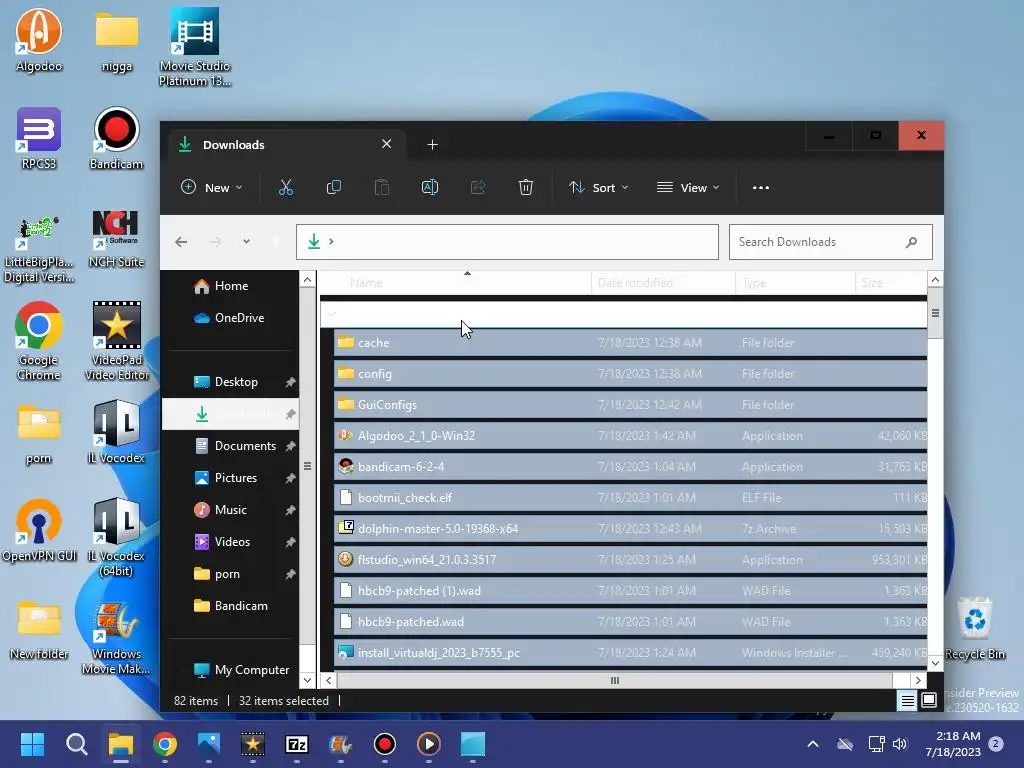Click the Rename icon in the toolbar

(430, 187)
